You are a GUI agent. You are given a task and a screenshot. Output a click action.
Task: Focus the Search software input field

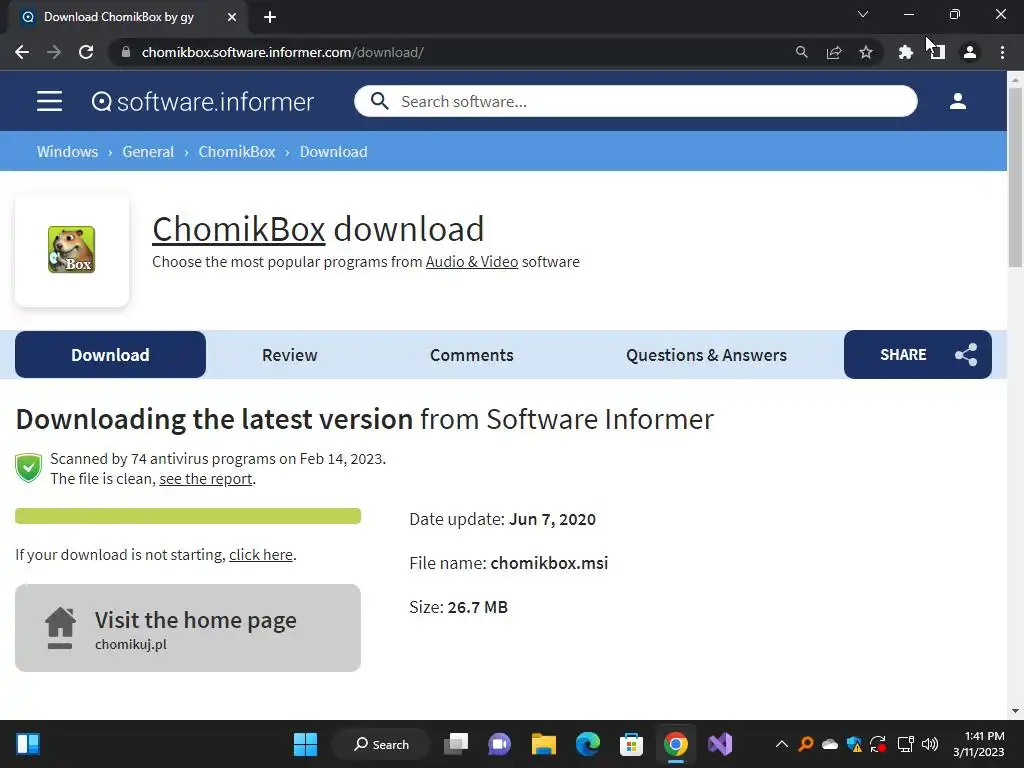tap(635, 101)
